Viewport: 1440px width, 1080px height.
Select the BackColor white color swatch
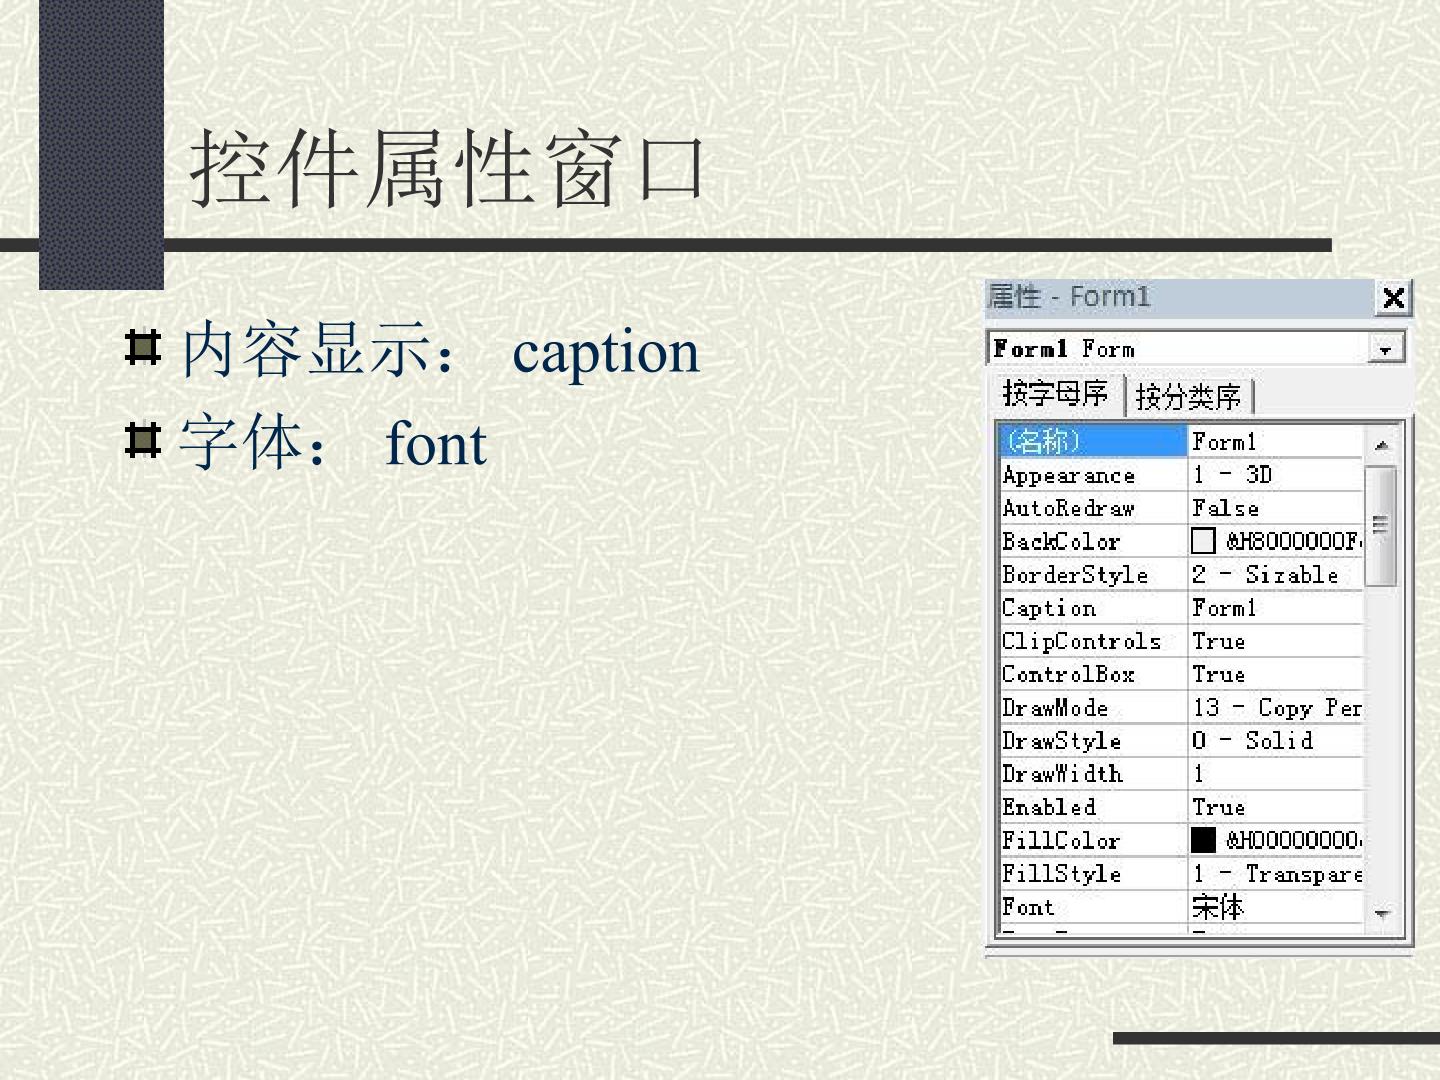(1203, 541)
